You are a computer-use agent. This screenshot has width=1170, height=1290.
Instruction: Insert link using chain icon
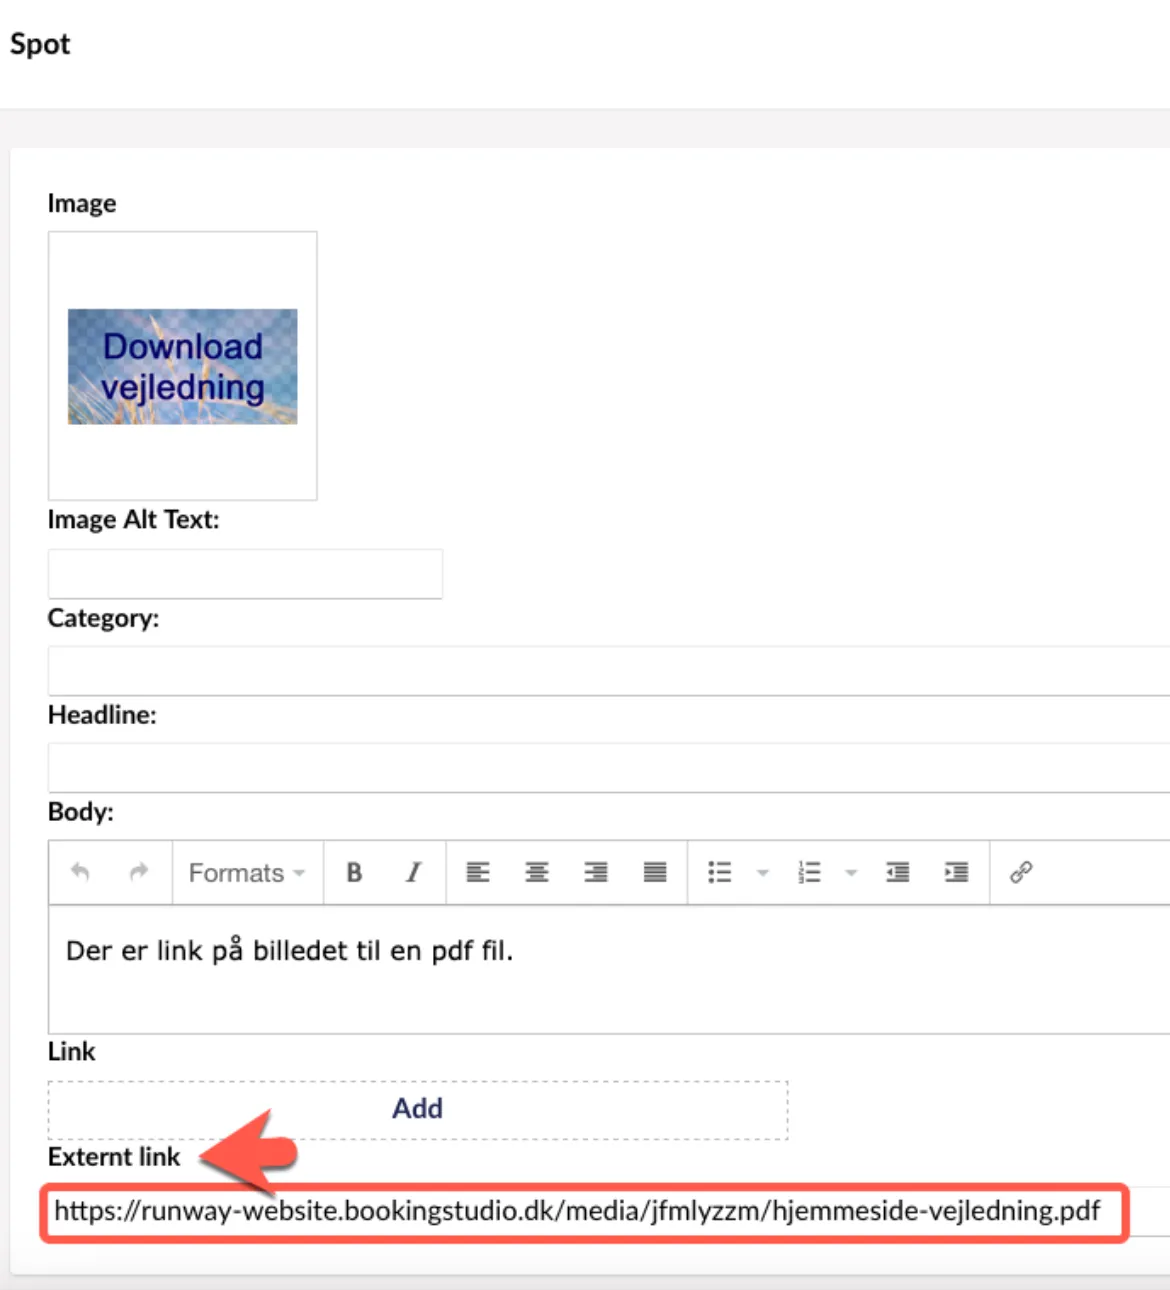pyautogui.click(x=1021, y=873)
